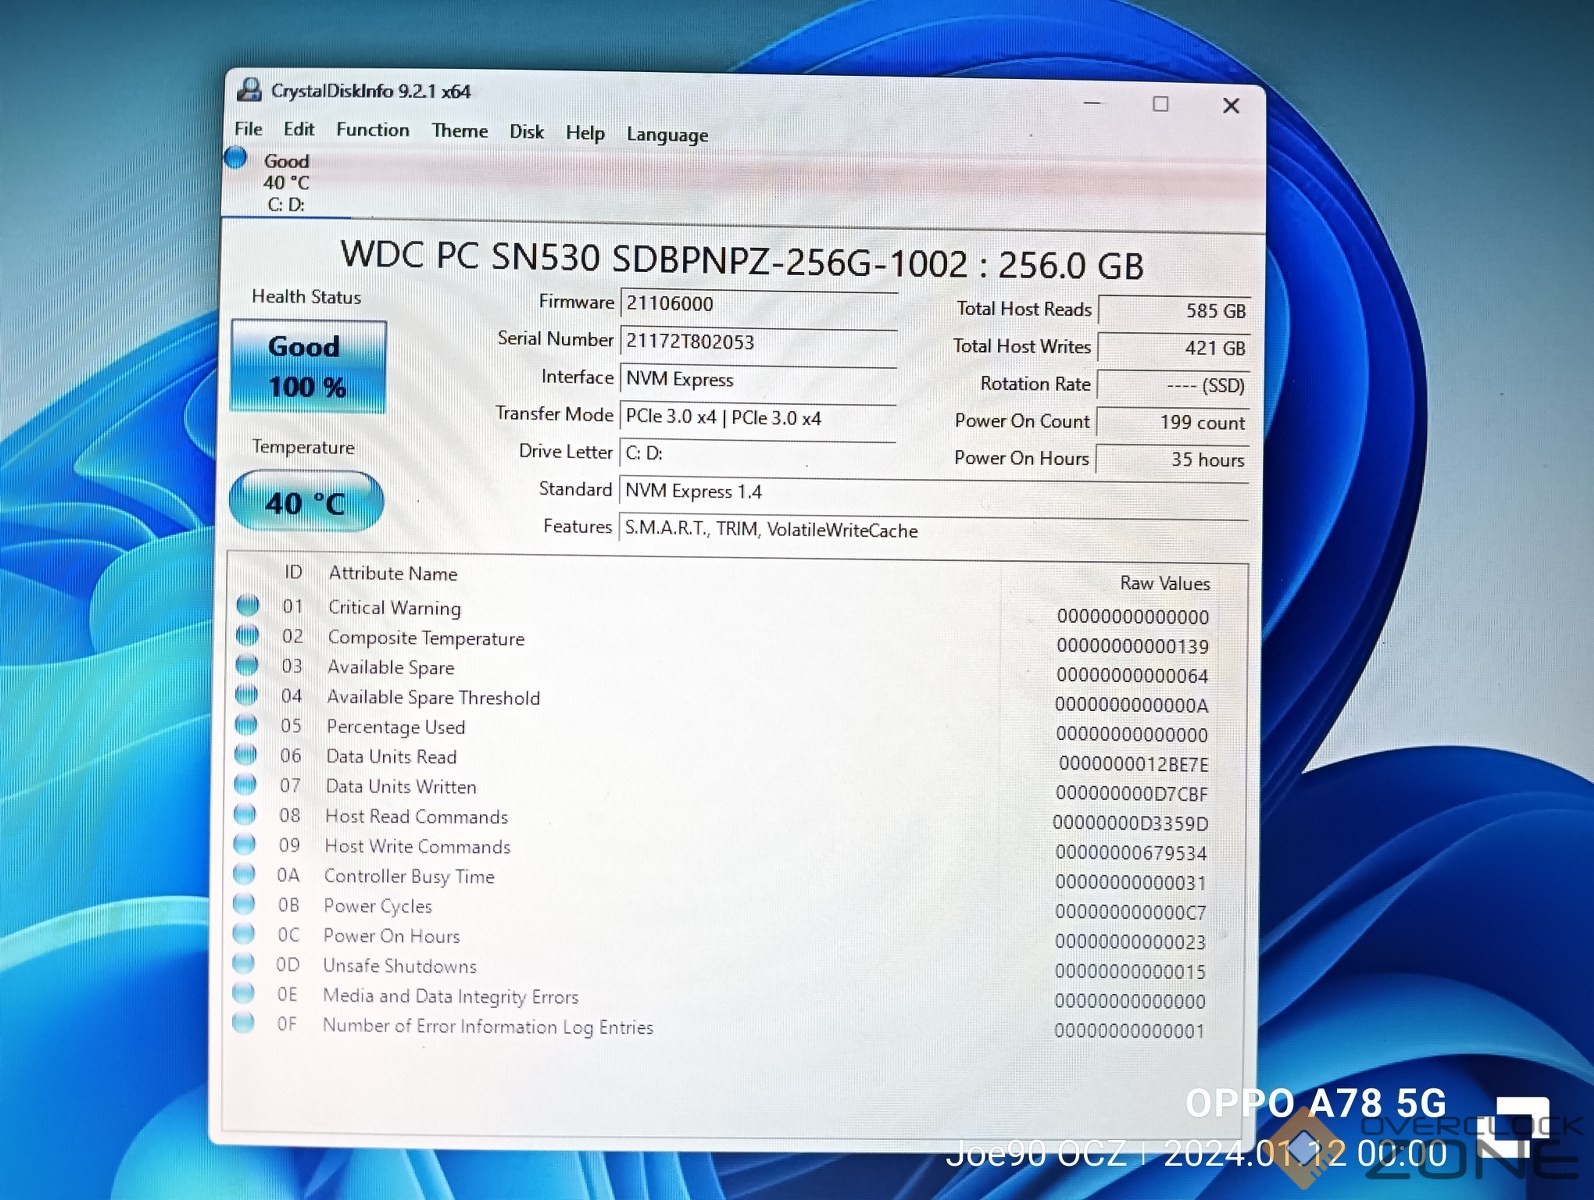The image size is (1594, 1200).
Task: Select the Data Units Written attribute name
Action: point(401,787)
